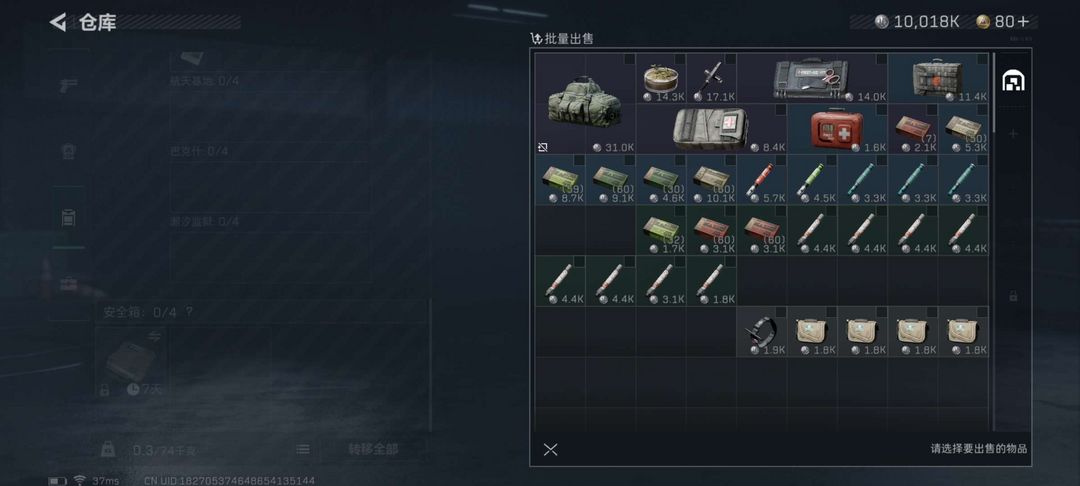Select the wristwatch item priced 1.9K
The height and width of the screenshot is (486, 1080).
pyautogui.click(x=761, y=332)
